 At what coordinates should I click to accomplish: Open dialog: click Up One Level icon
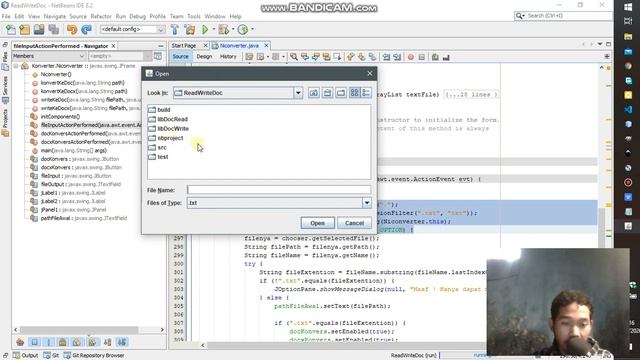click(x=313, y=93)
